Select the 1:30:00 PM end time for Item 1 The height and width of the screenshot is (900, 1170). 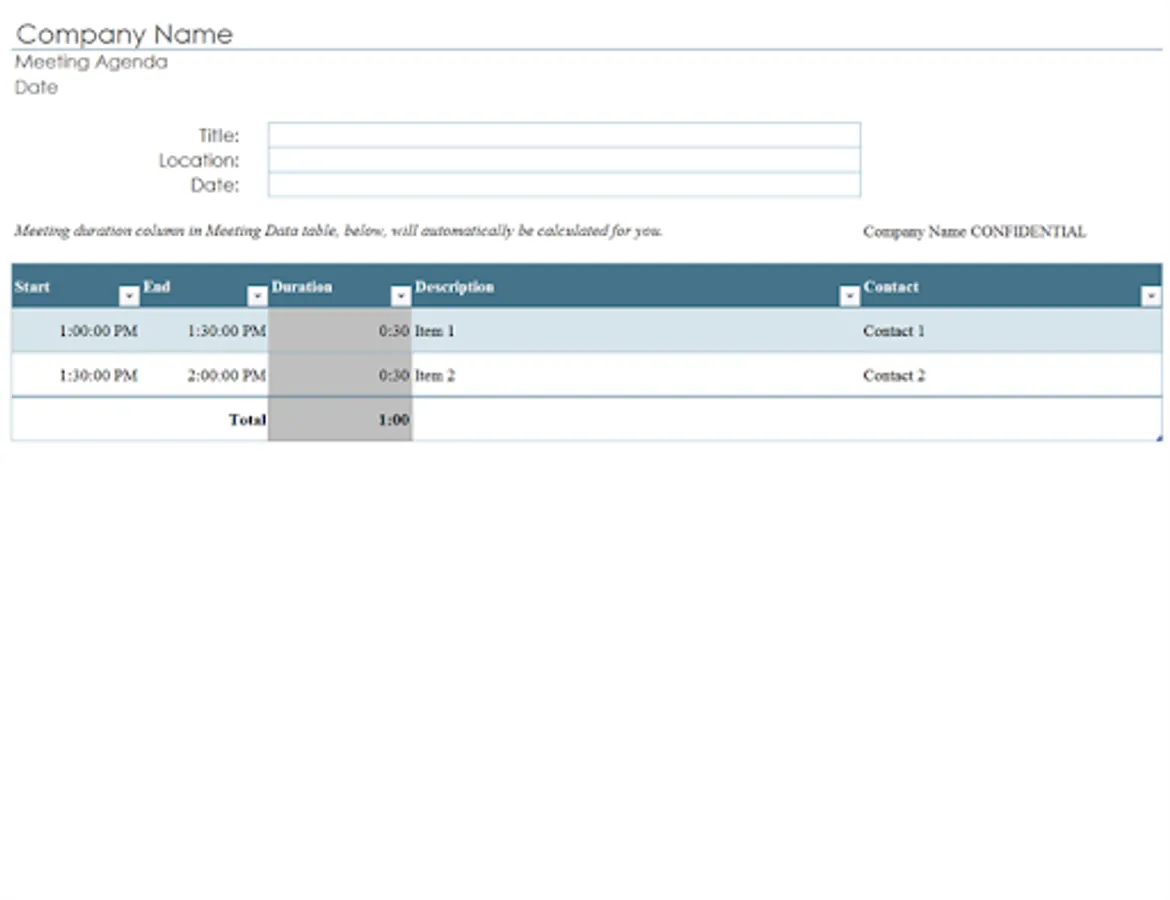[x=204, y=331]
